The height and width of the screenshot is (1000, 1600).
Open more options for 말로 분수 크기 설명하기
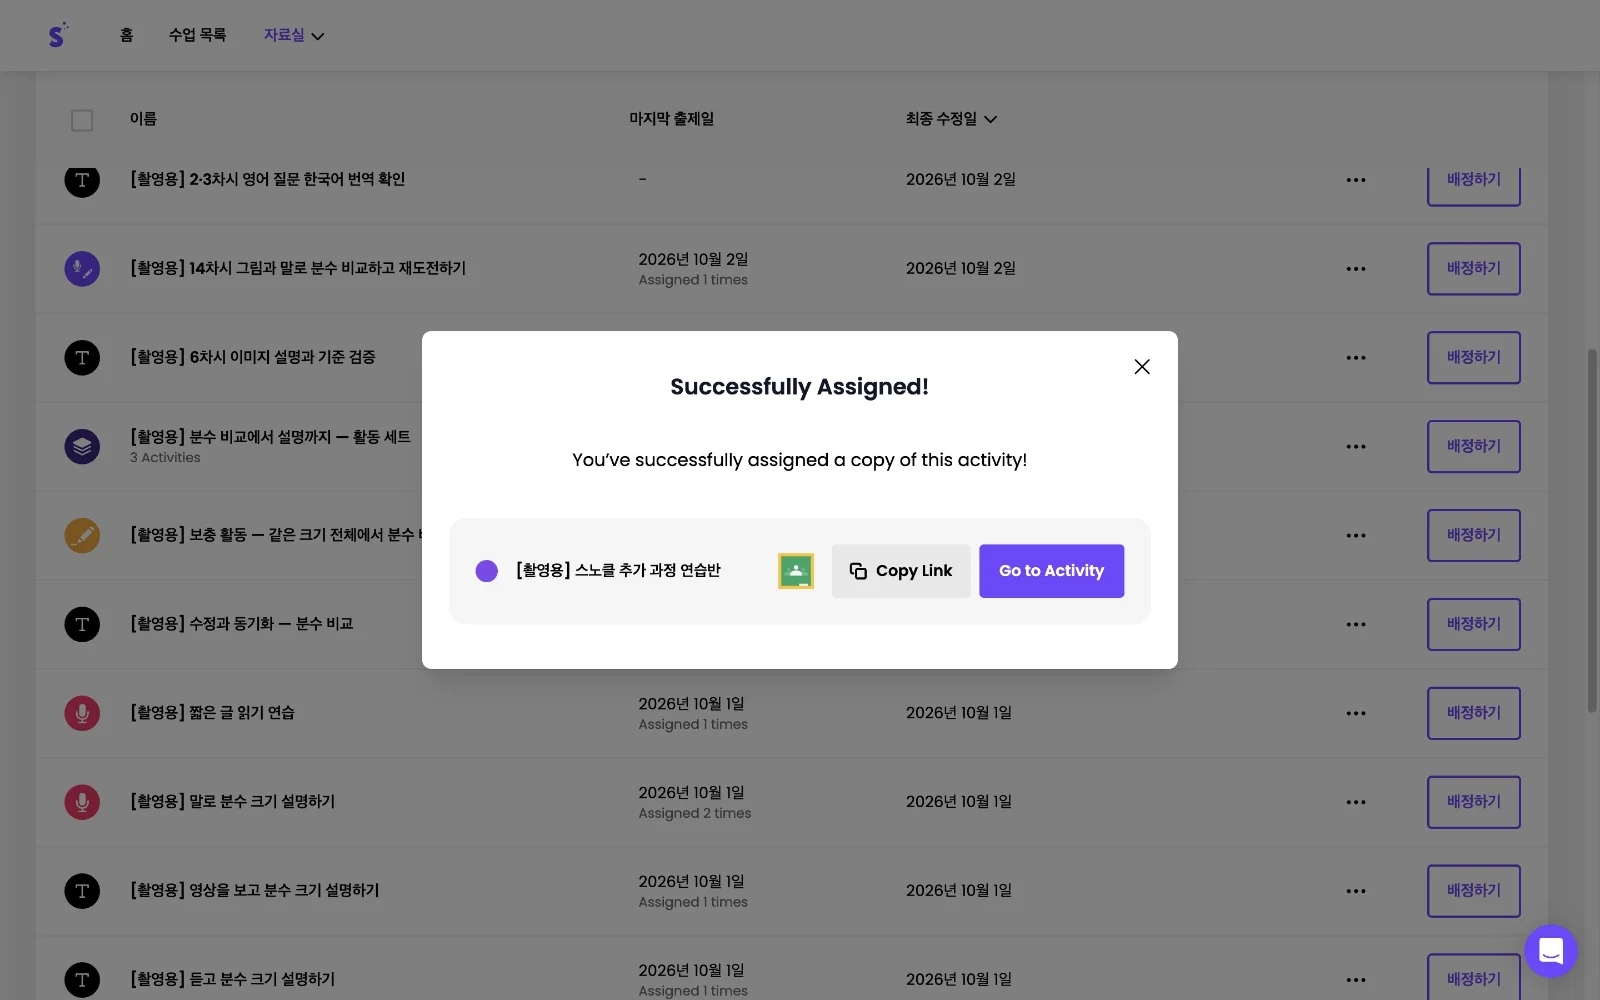pos(1356,802)
